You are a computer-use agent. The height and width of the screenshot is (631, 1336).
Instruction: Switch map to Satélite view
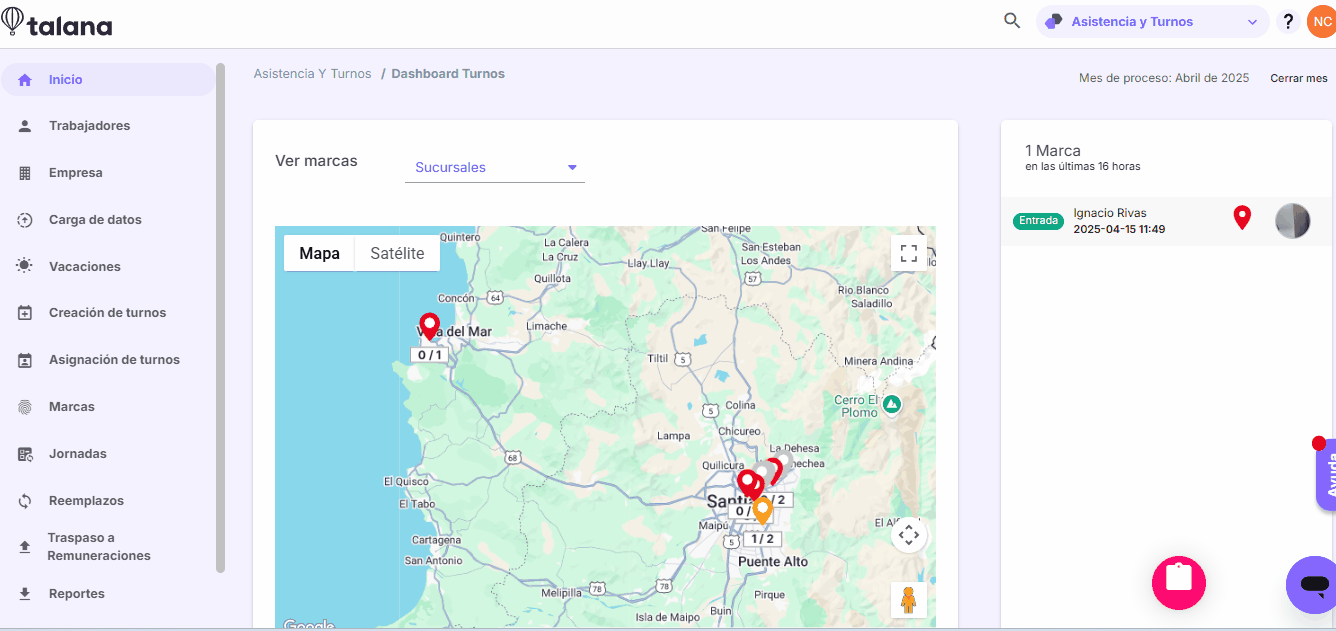pos(397,254)
